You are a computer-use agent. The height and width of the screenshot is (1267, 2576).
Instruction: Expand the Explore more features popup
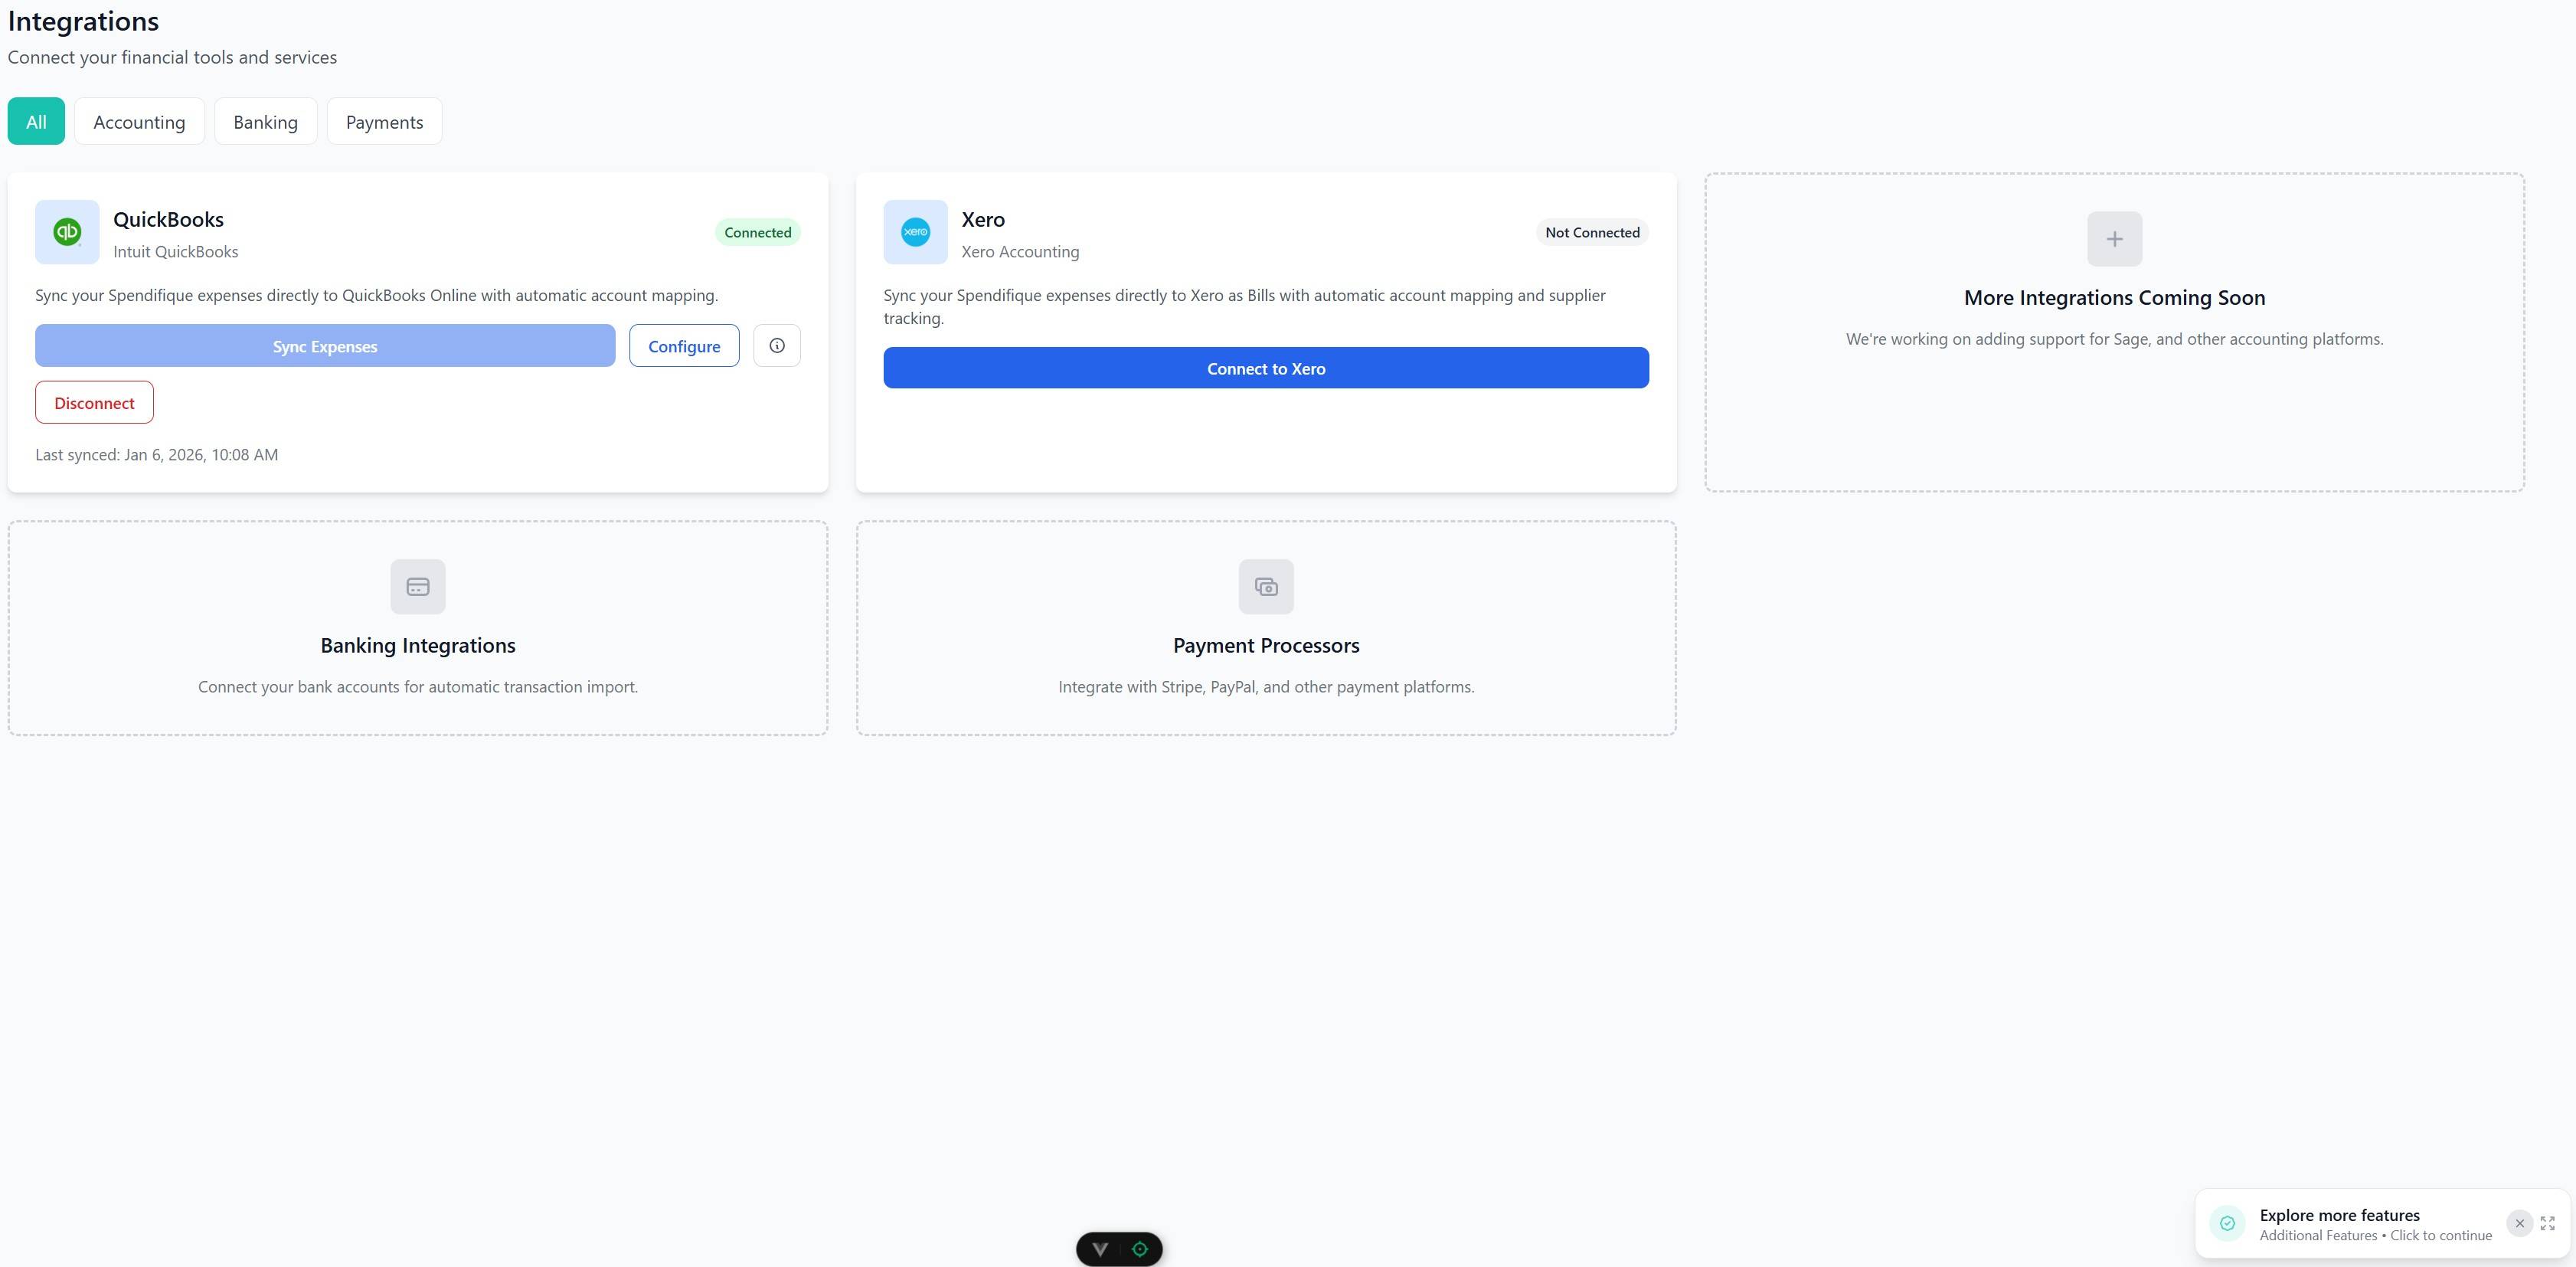pos(2546,1223)
